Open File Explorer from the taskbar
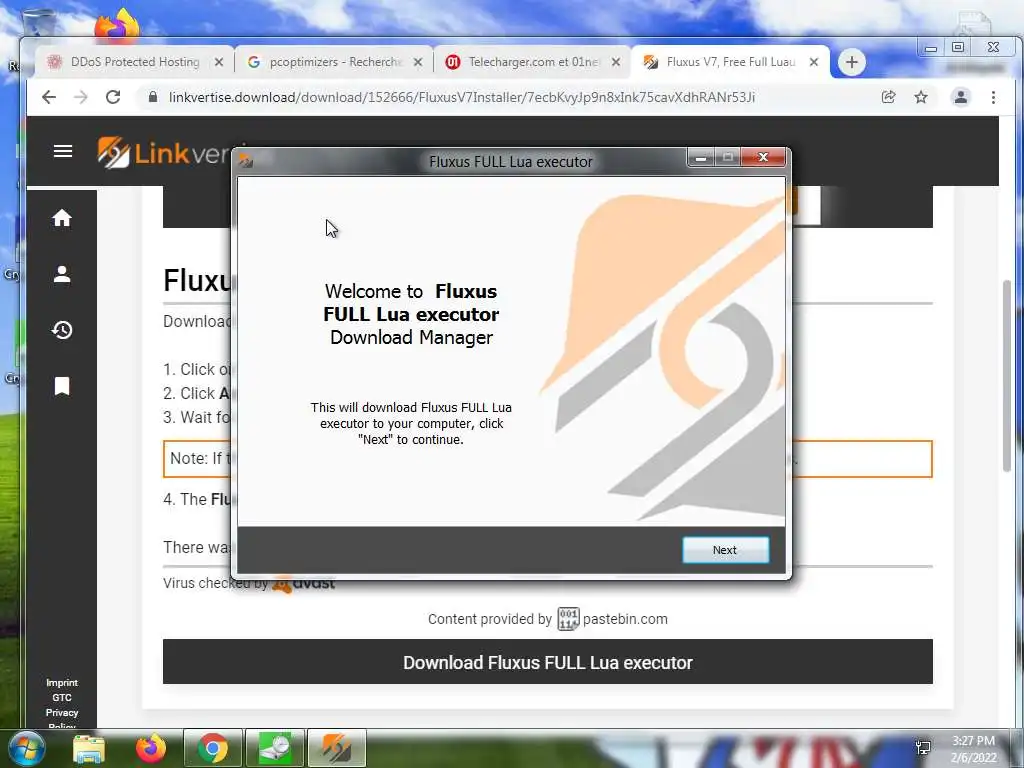 89,748
